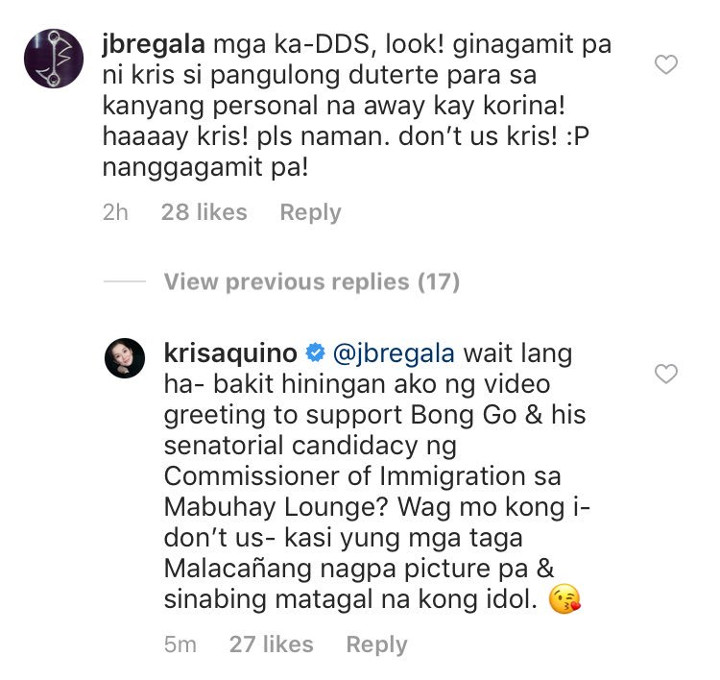The width and height of the screenshot is (720, 680).
Task: View the 27 likes on krisaquino's reply
Action: (x=271, y=644)
